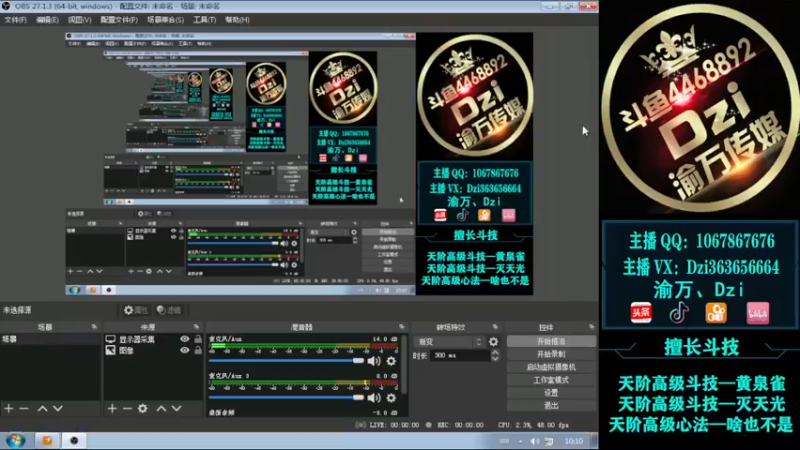Adjust the 麦克风/Aux 2 volume slider

(286, 397)
